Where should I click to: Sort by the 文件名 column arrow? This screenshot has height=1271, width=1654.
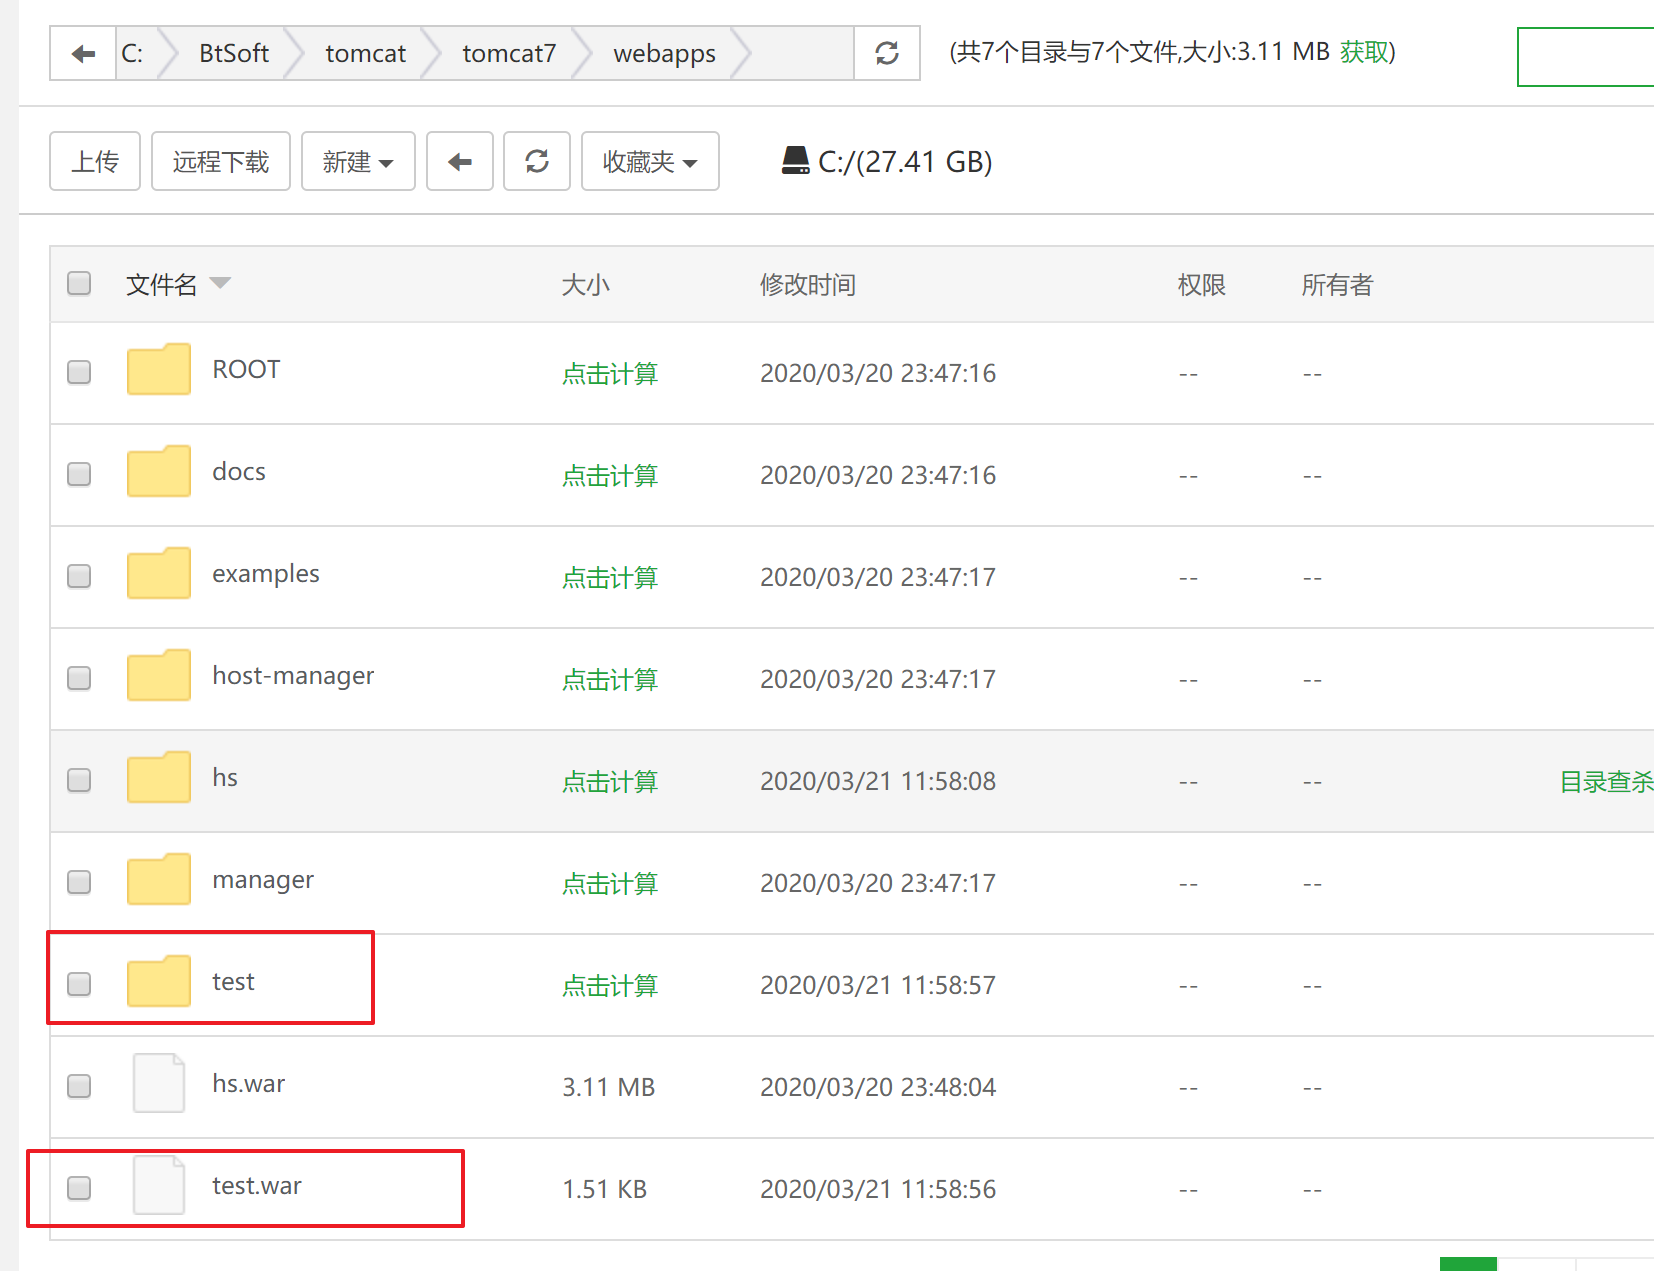(x=220, y=283)
